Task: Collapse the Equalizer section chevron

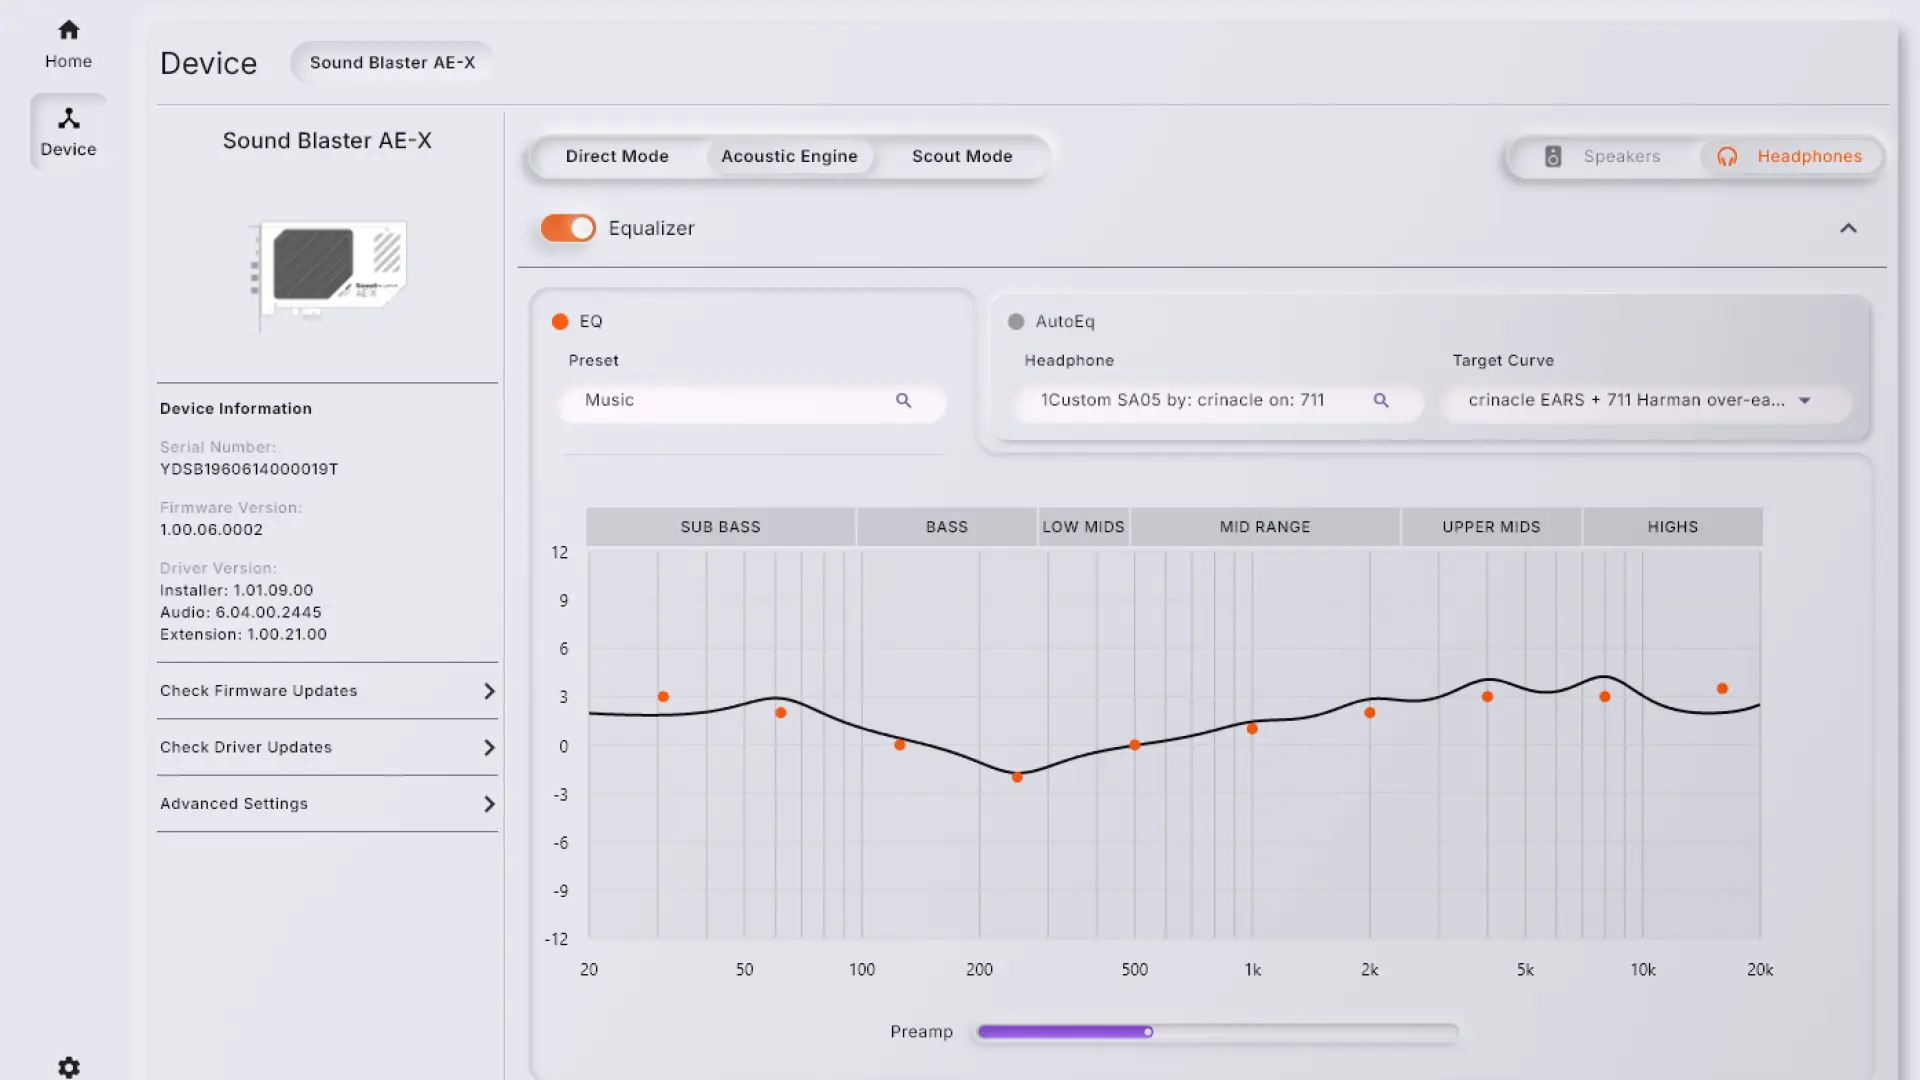Action: (1848, 228)
